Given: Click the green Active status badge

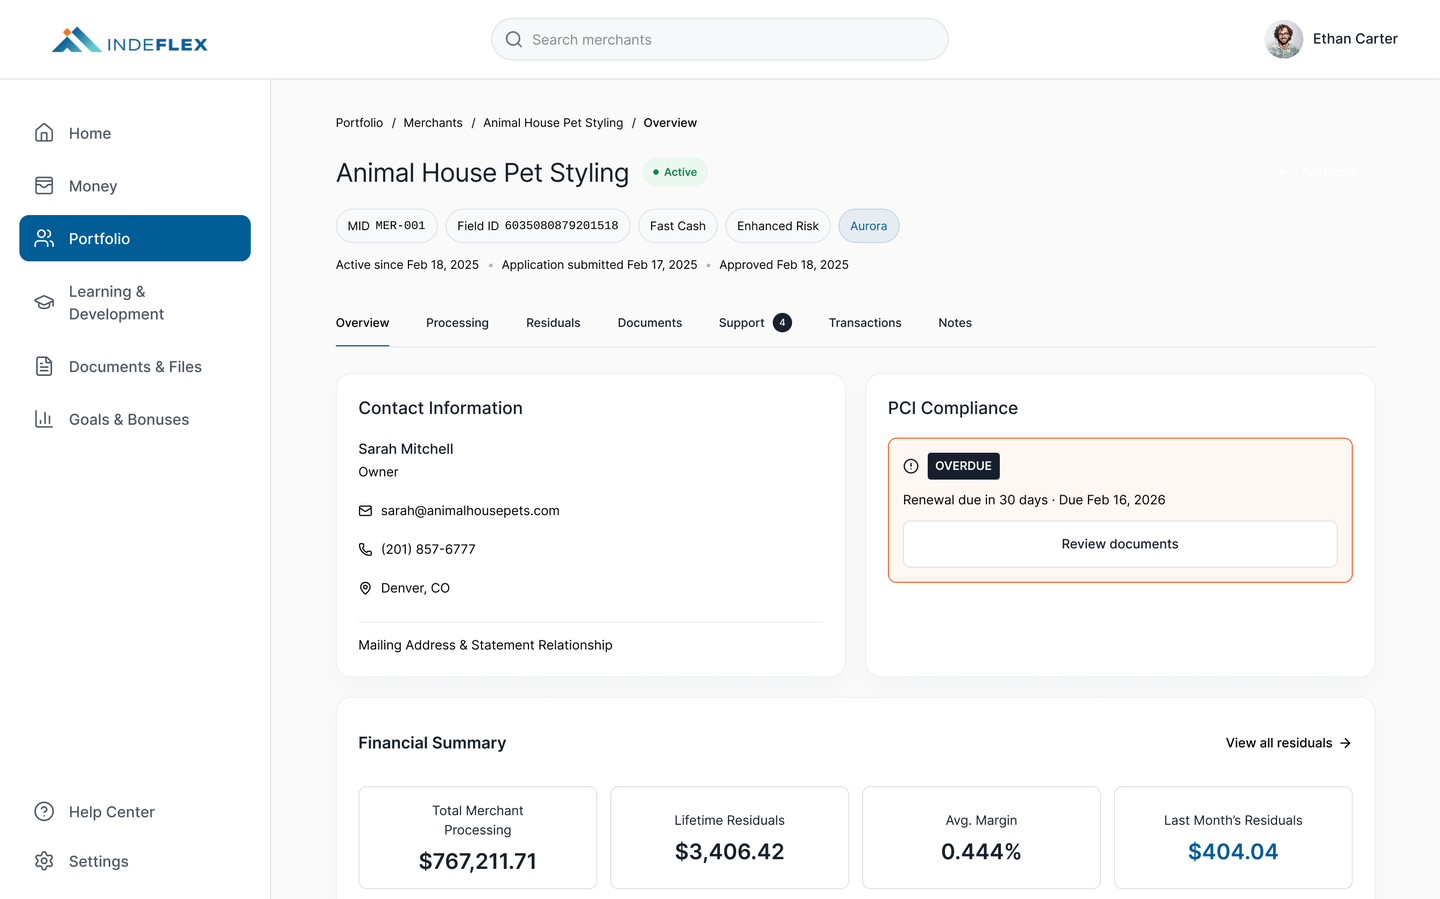Looking at the screenshot, I should [x=675, y=172].
